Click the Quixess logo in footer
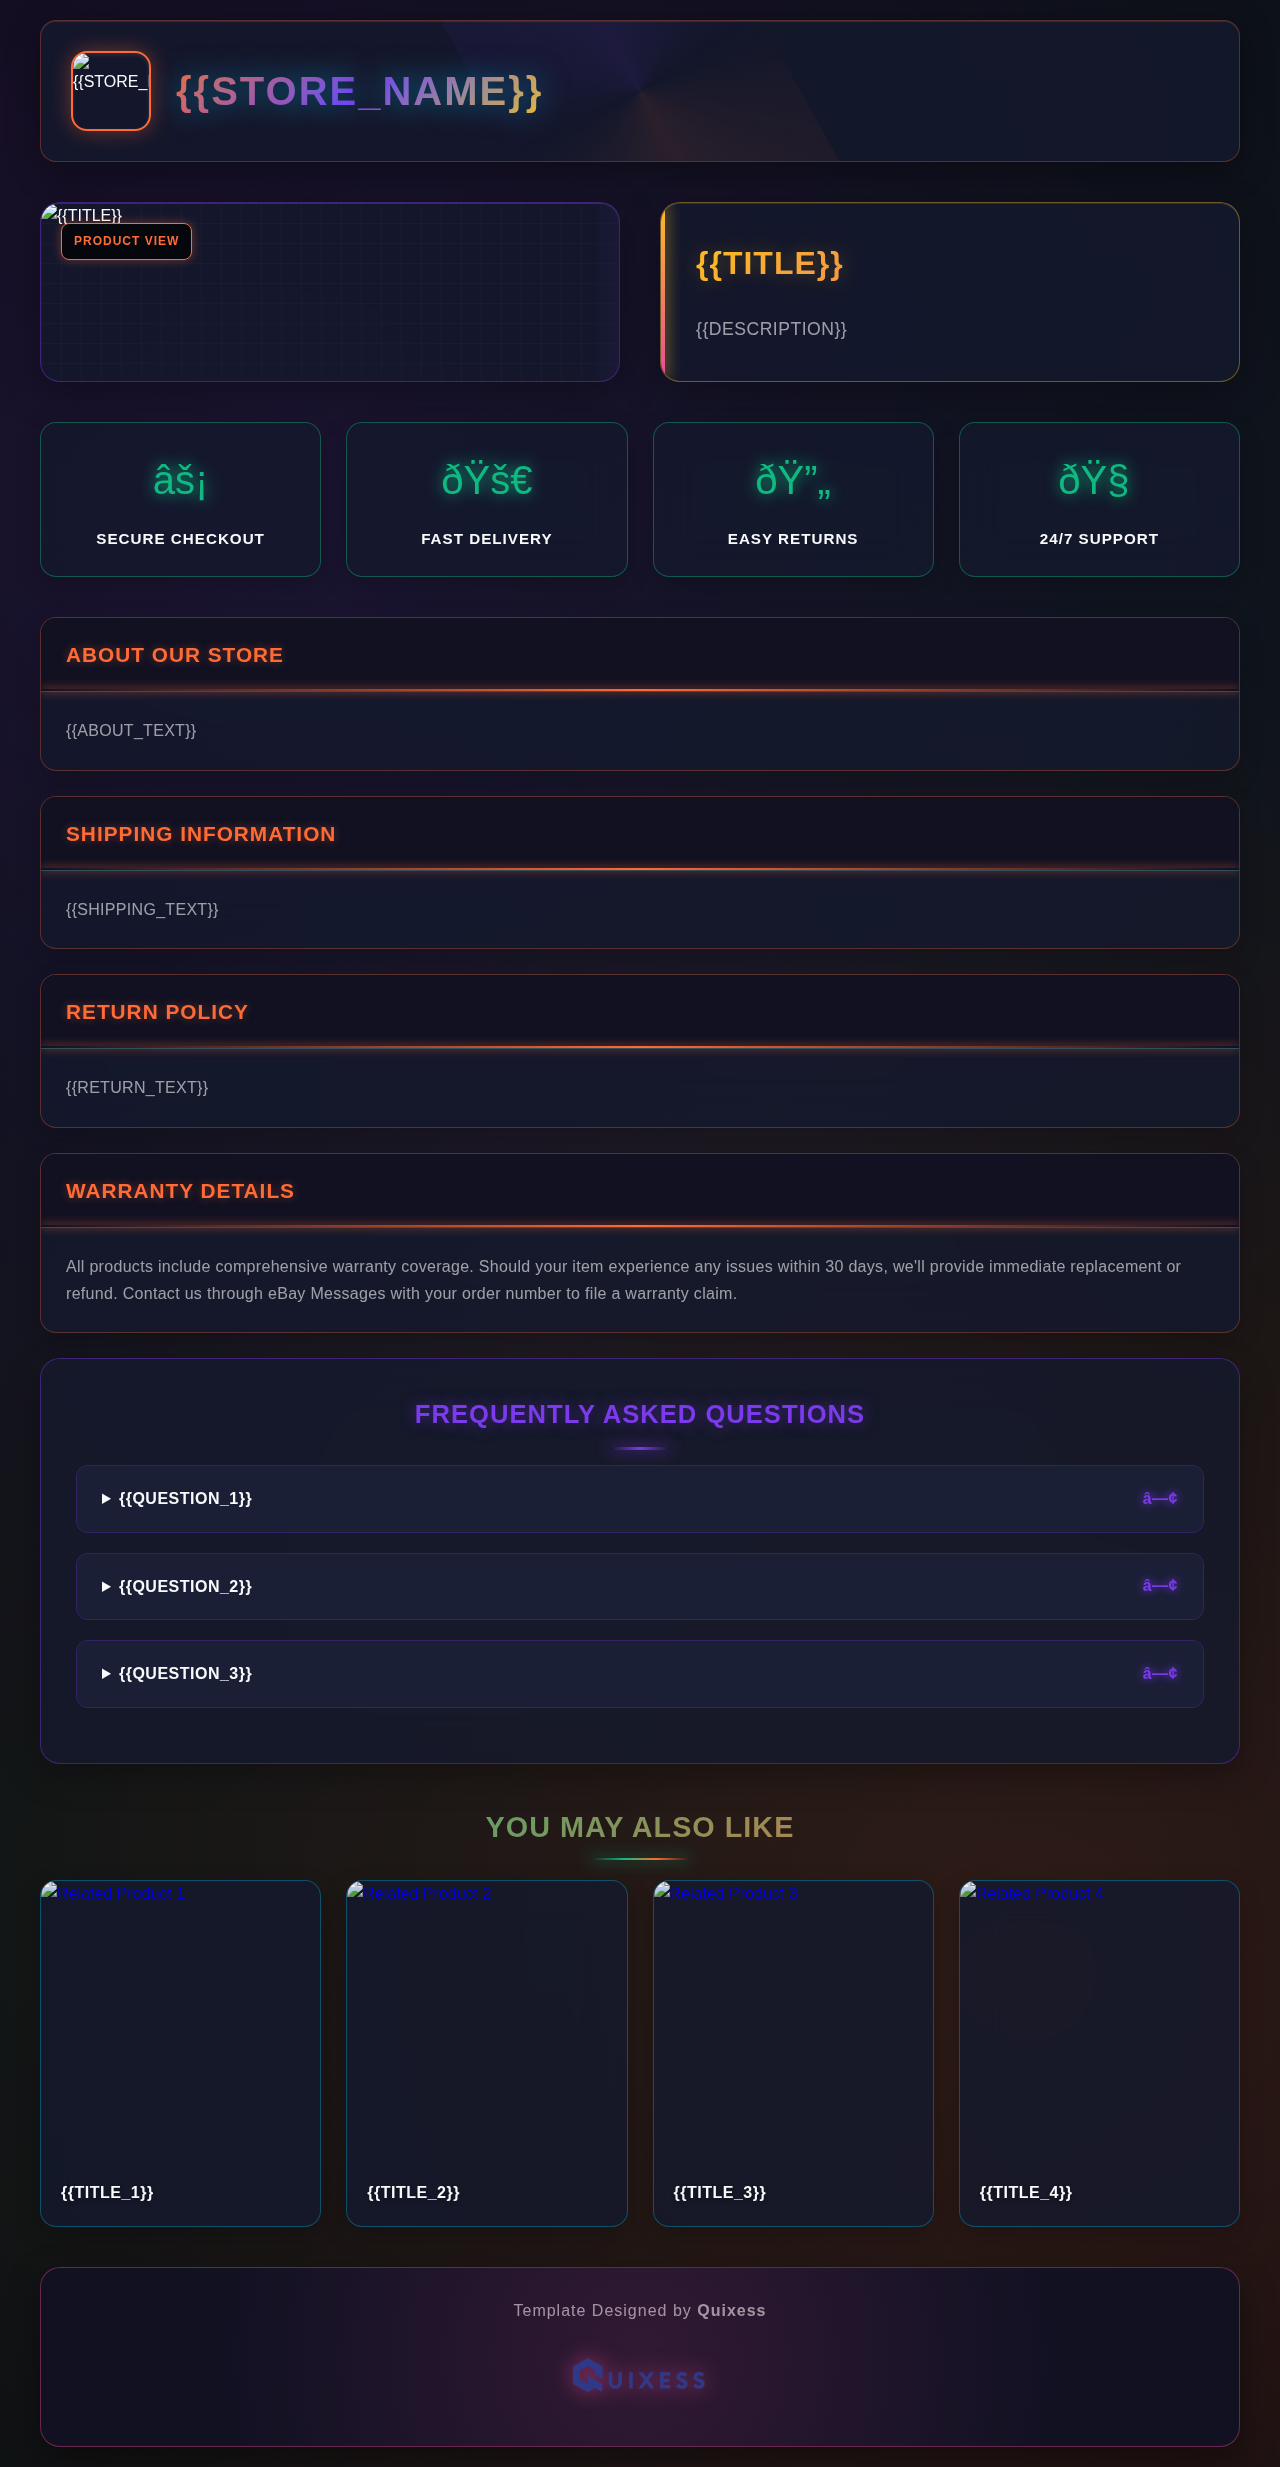 click(x=640, y=2378)
